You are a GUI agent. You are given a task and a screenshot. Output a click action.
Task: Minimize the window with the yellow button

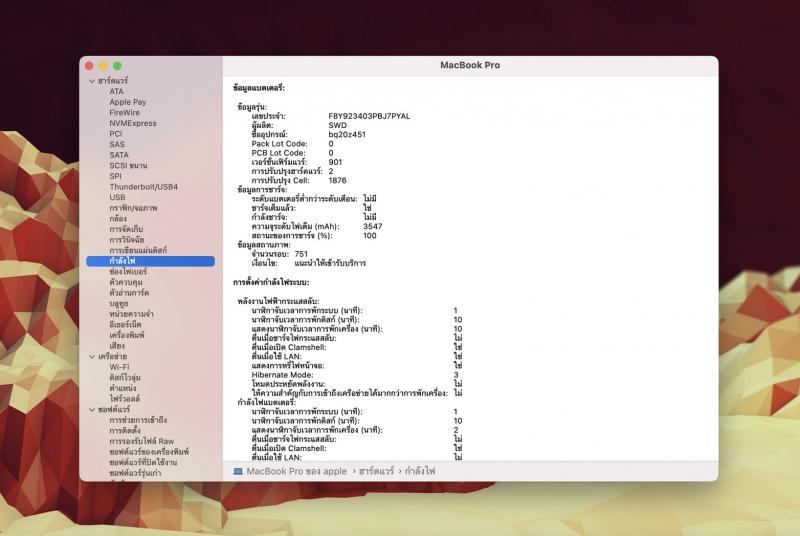103,66
